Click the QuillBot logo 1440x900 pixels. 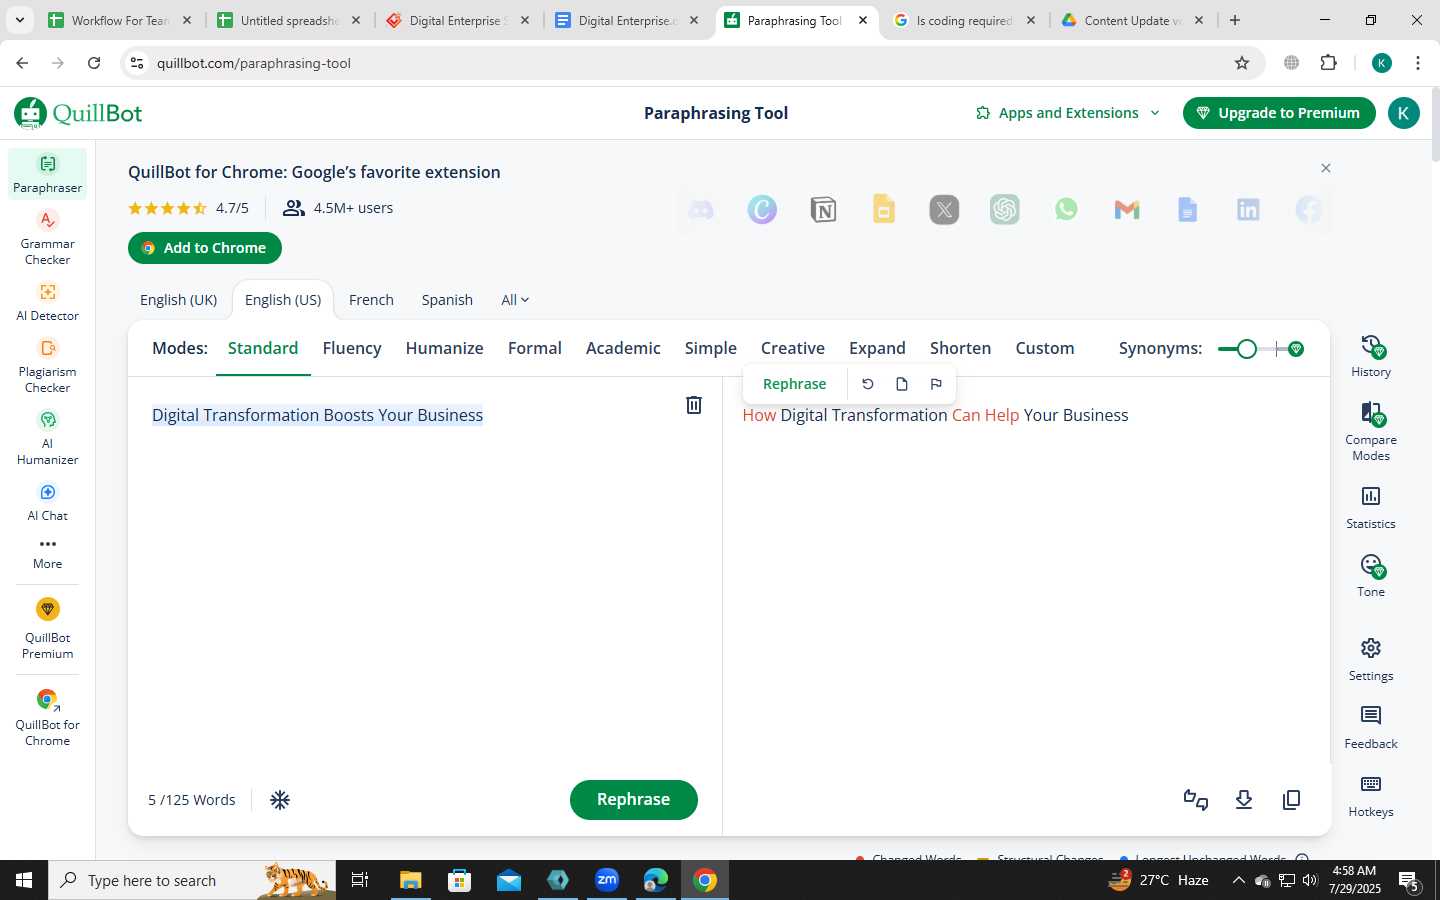tap(78, 113)
